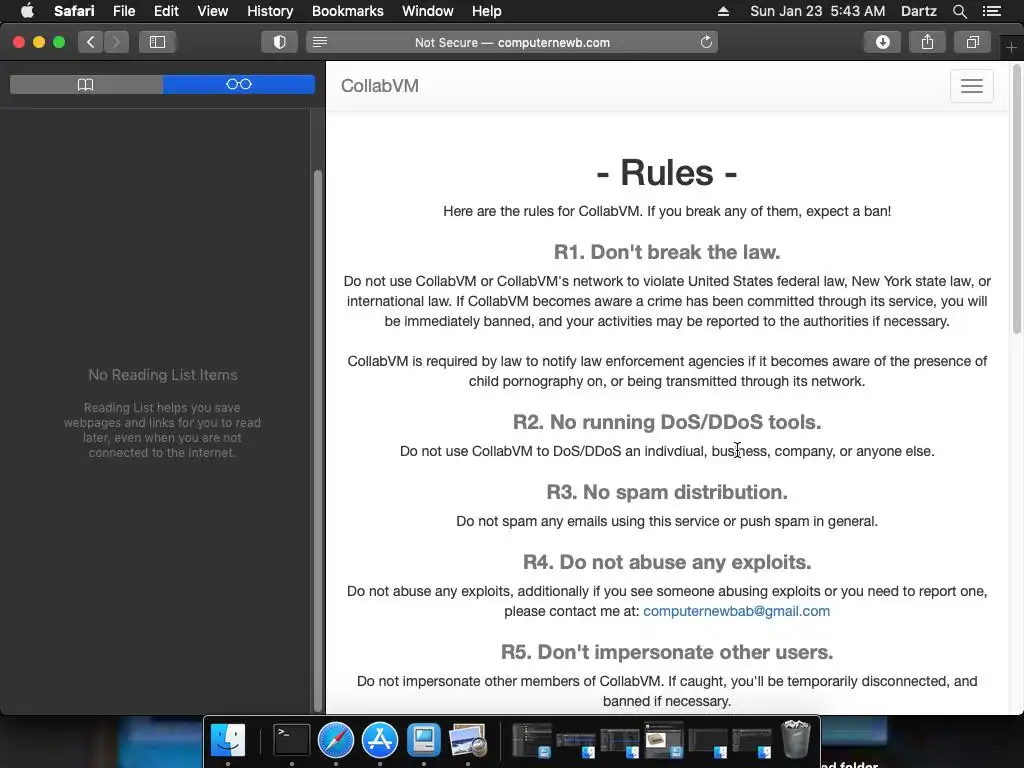
Task: Open the Apple menu
Action: tap(27, 11)
